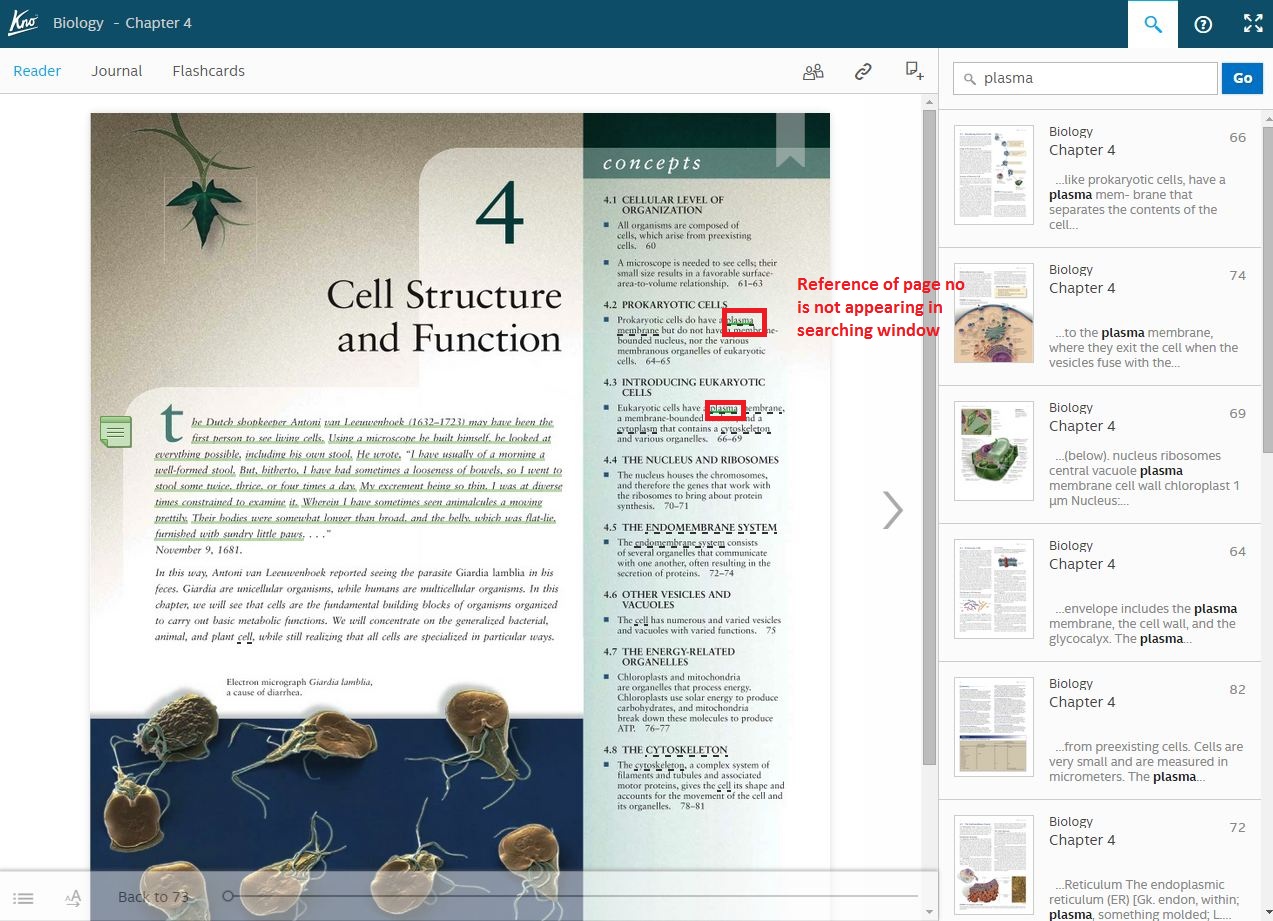Toggle the bookmark ribbon on the page
The image size is (1273, 921).
click(790, 139)
